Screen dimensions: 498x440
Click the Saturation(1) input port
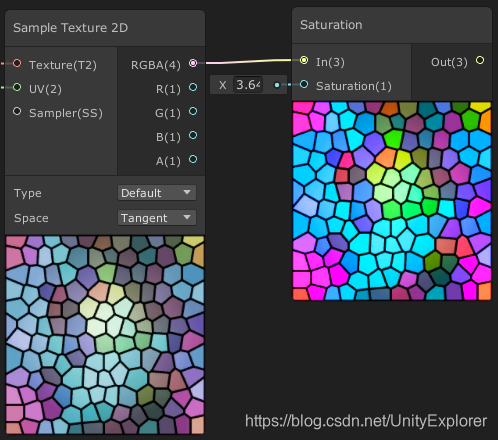pos(304,84)
